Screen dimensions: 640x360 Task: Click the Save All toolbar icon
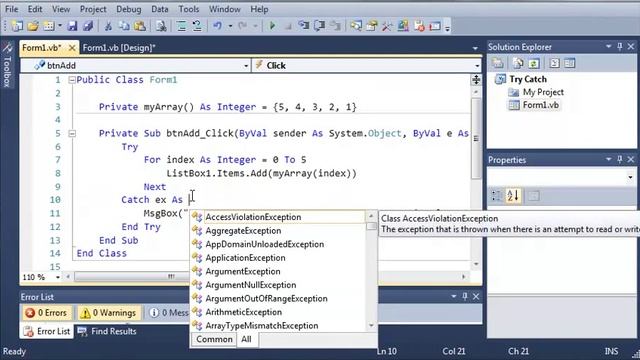88,26
